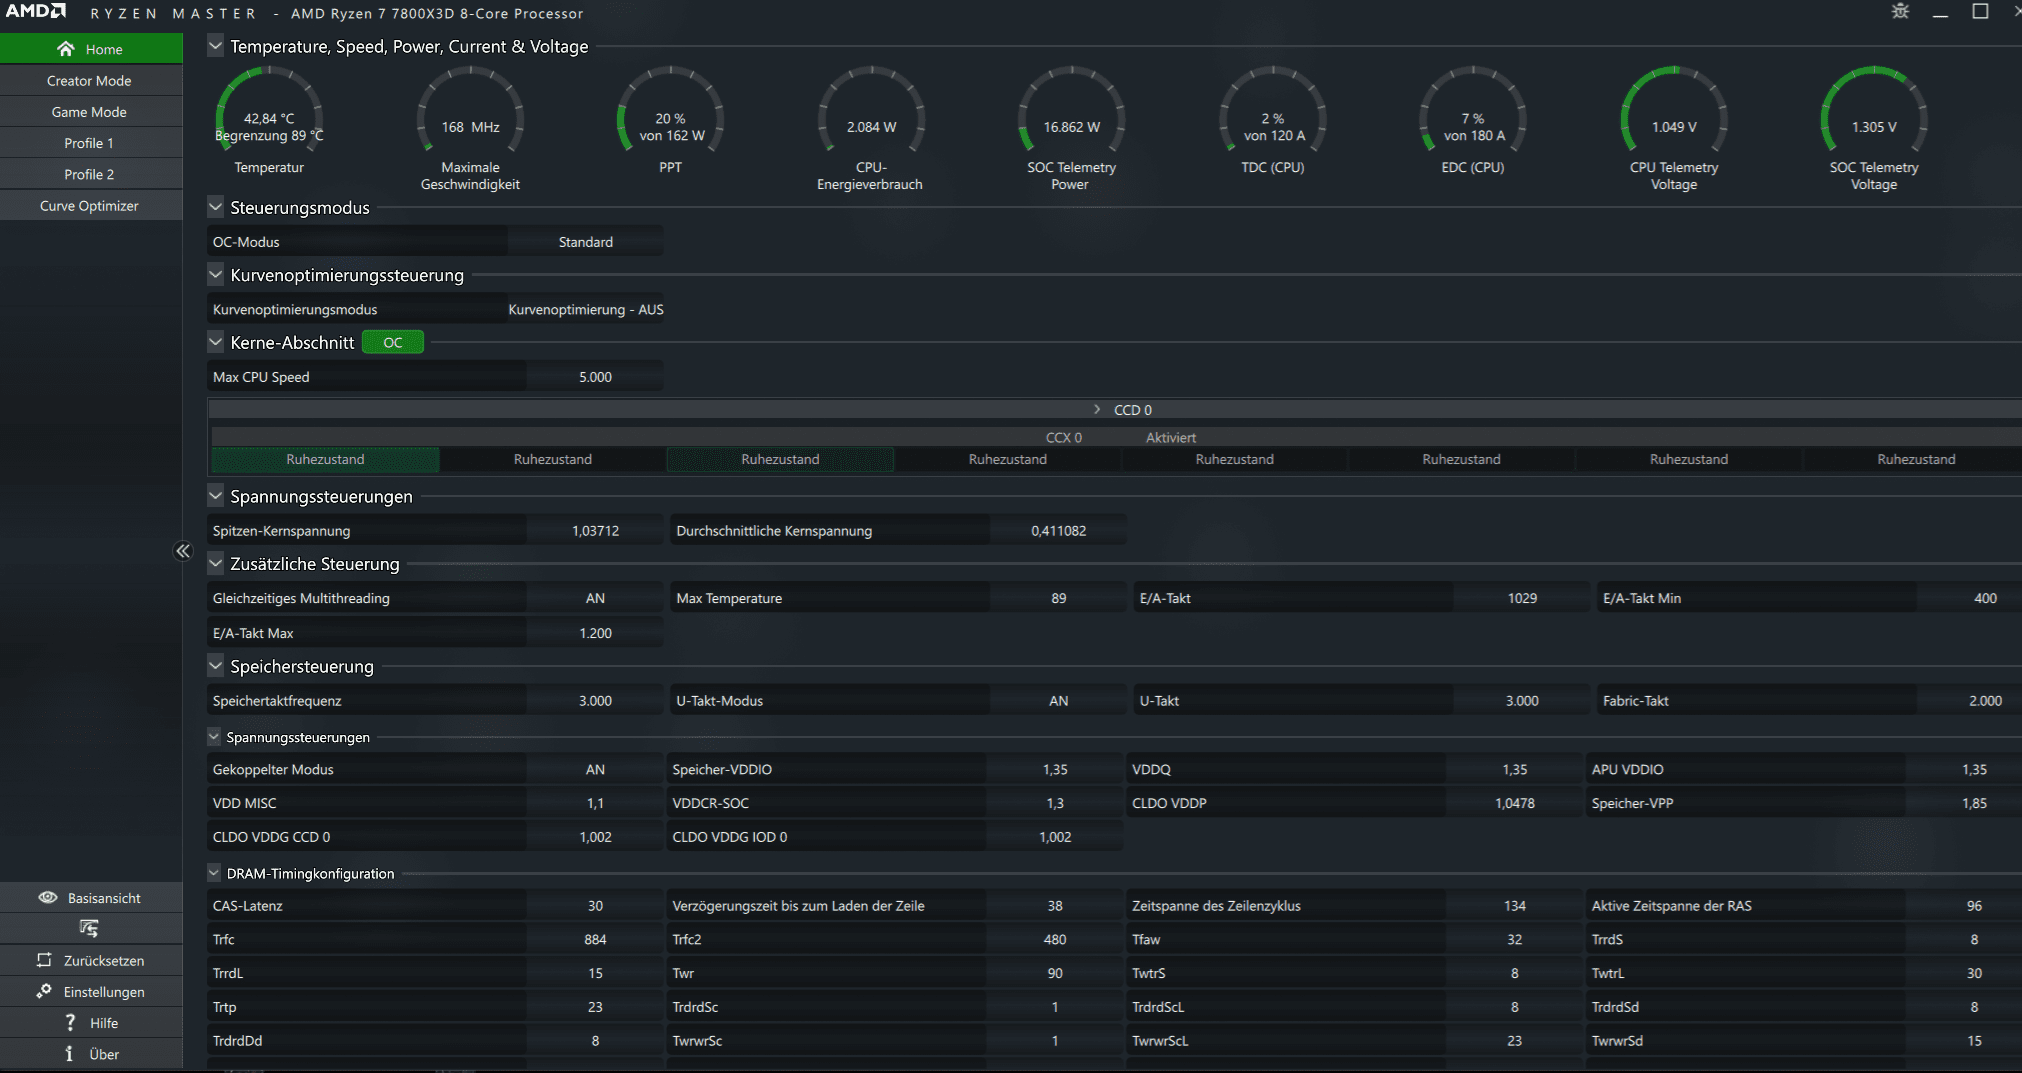This screenshot has width=2022, height=1073.
Task: Click the Kurvenoptimierung - AUS value
Action: [x=586, y=309]
